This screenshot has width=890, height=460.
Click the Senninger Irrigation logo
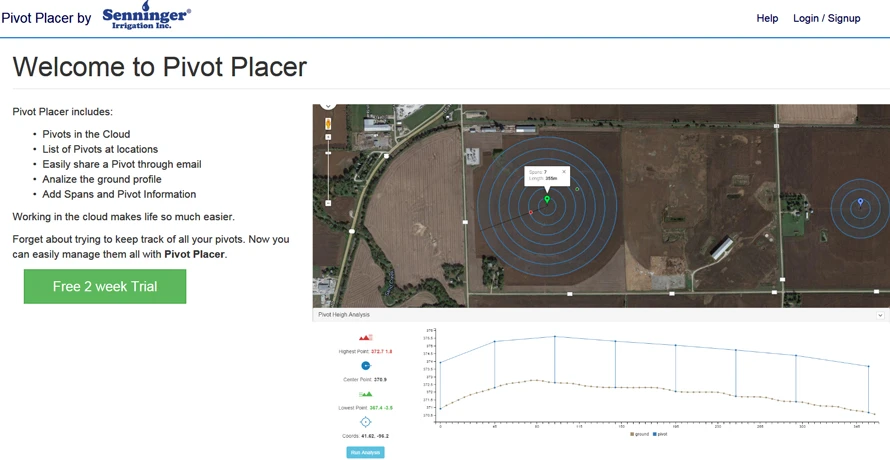[146, 16]
